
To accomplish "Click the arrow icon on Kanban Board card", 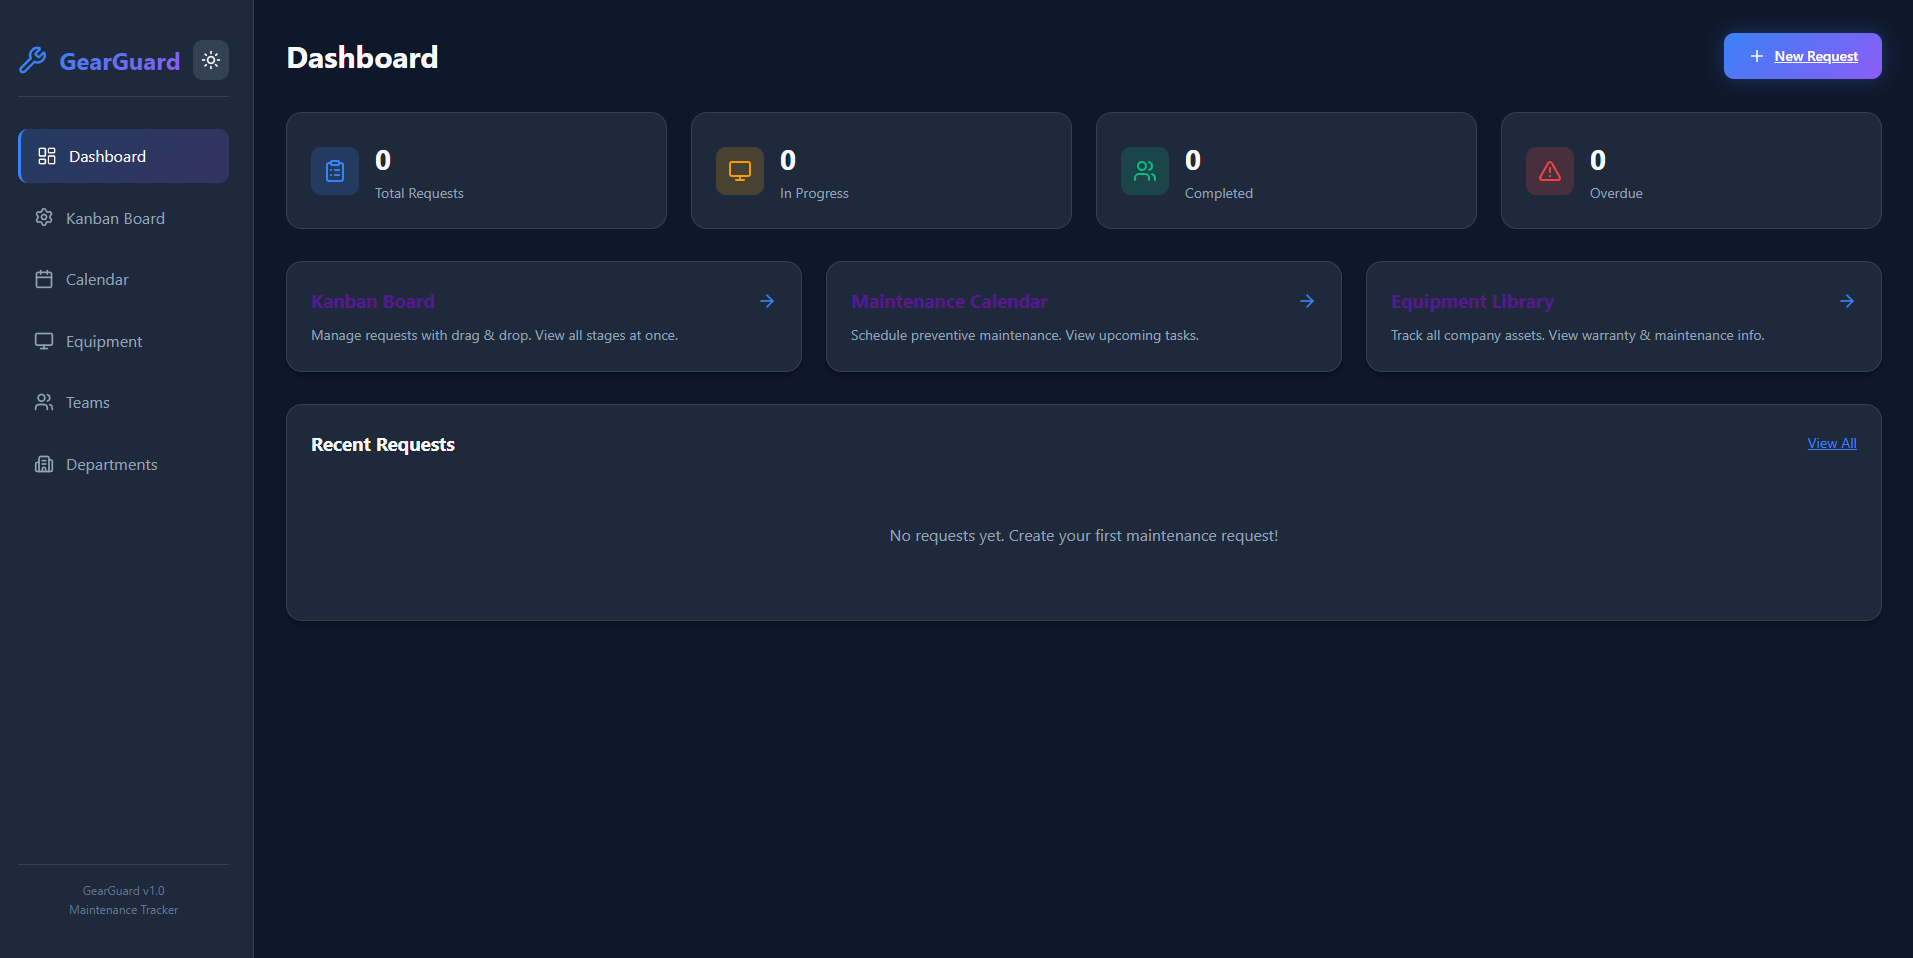I will (767, 300).
